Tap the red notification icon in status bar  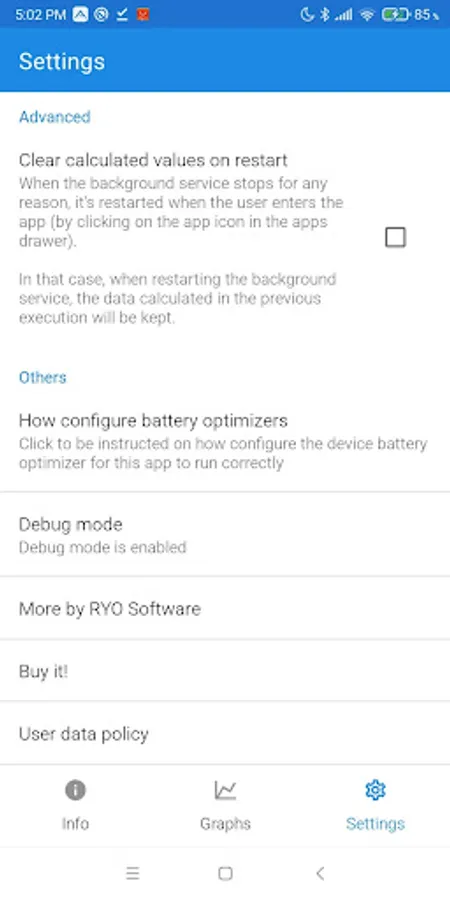tap(143, 15)
